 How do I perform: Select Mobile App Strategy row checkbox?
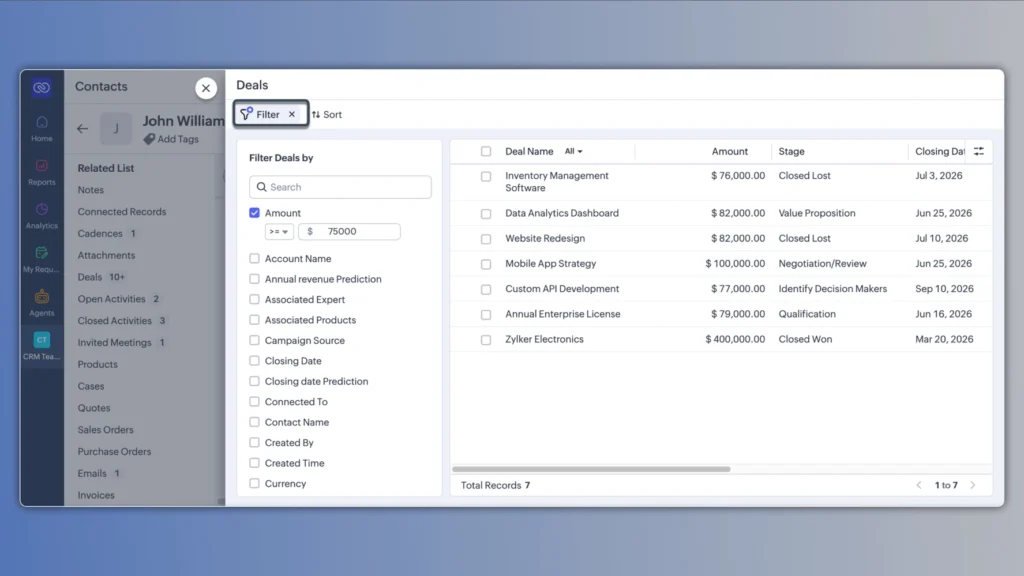click(x=486, y=264)
